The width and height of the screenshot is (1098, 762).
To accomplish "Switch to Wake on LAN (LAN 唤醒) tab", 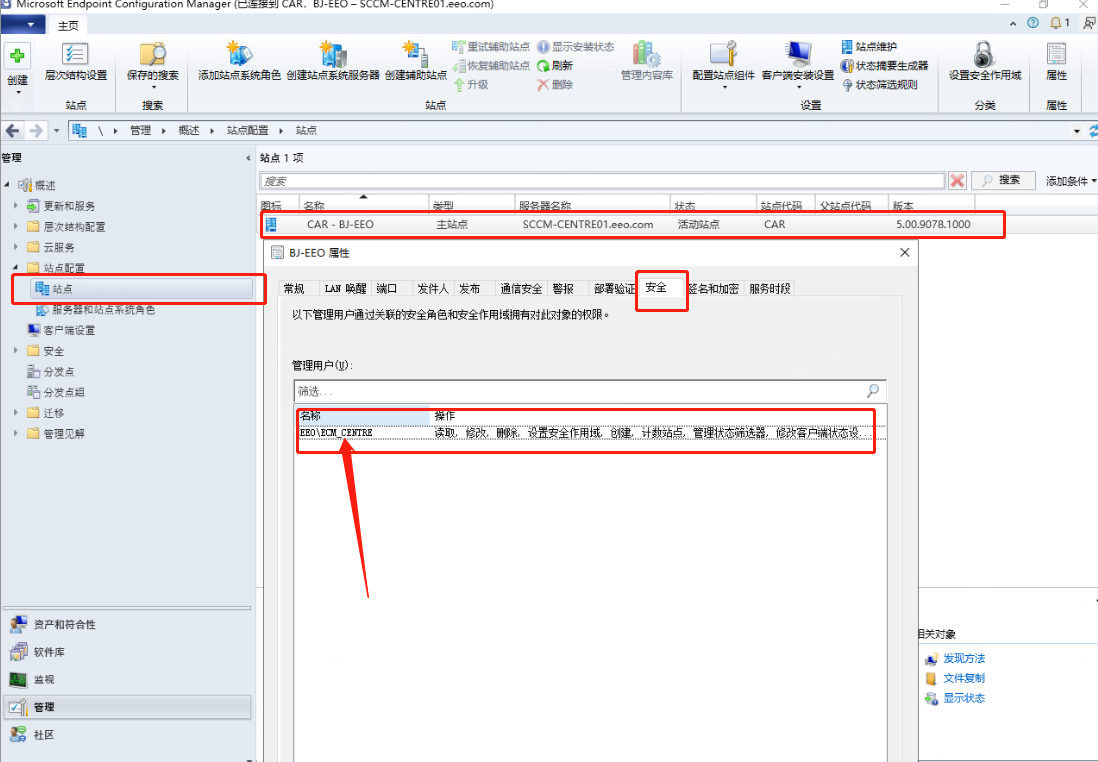I will click(x=345, y=289).
